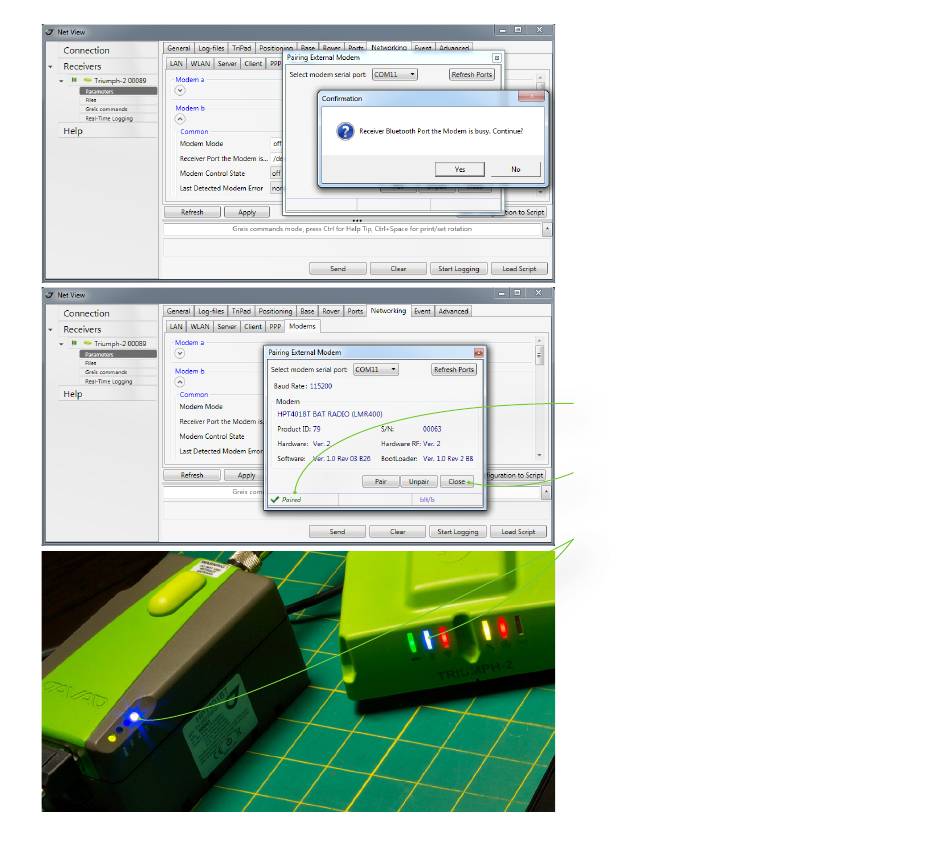The height and width of the screenshot is (844, 950).
Task: Collapse the Triumph-2 00089 node in the lower window
Action: [x=61, y=344]
